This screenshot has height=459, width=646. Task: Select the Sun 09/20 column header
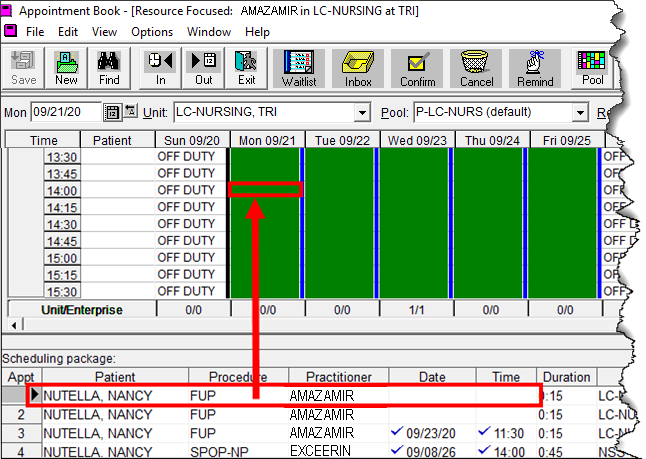click(192, 141)
